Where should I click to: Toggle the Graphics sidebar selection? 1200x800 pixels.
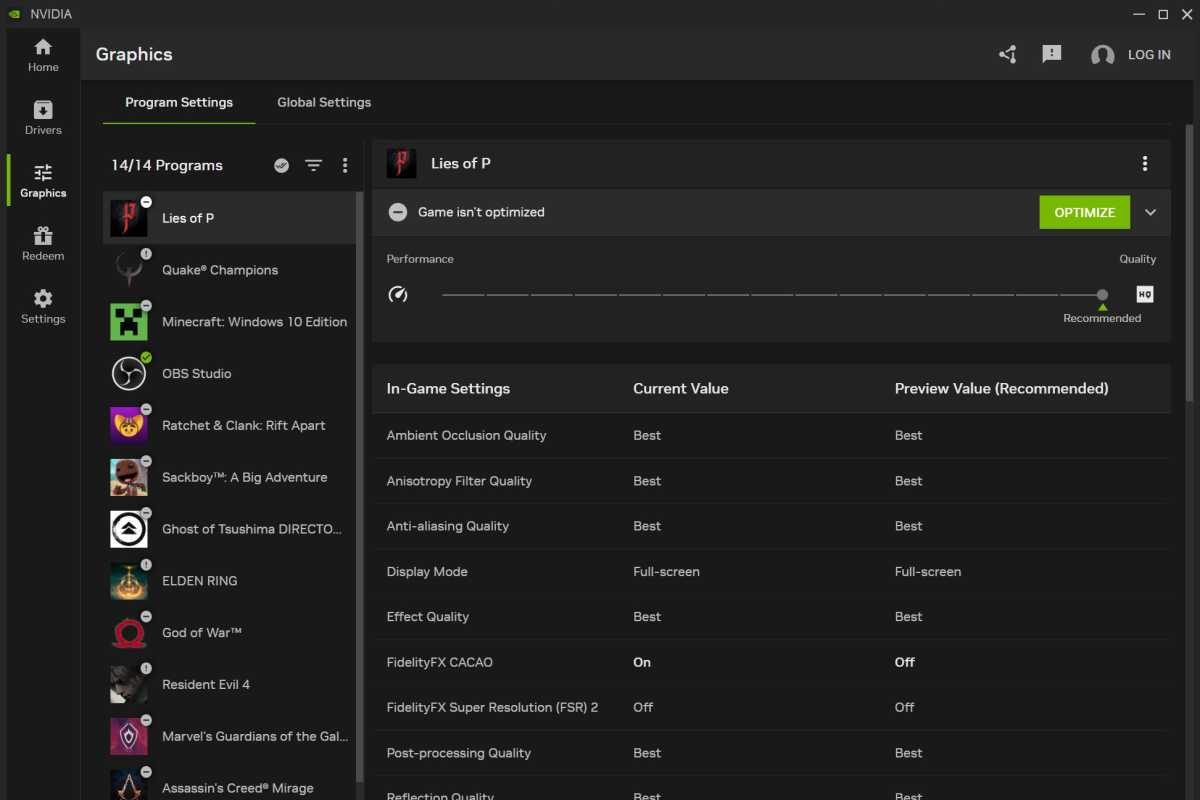pos(42,180)
